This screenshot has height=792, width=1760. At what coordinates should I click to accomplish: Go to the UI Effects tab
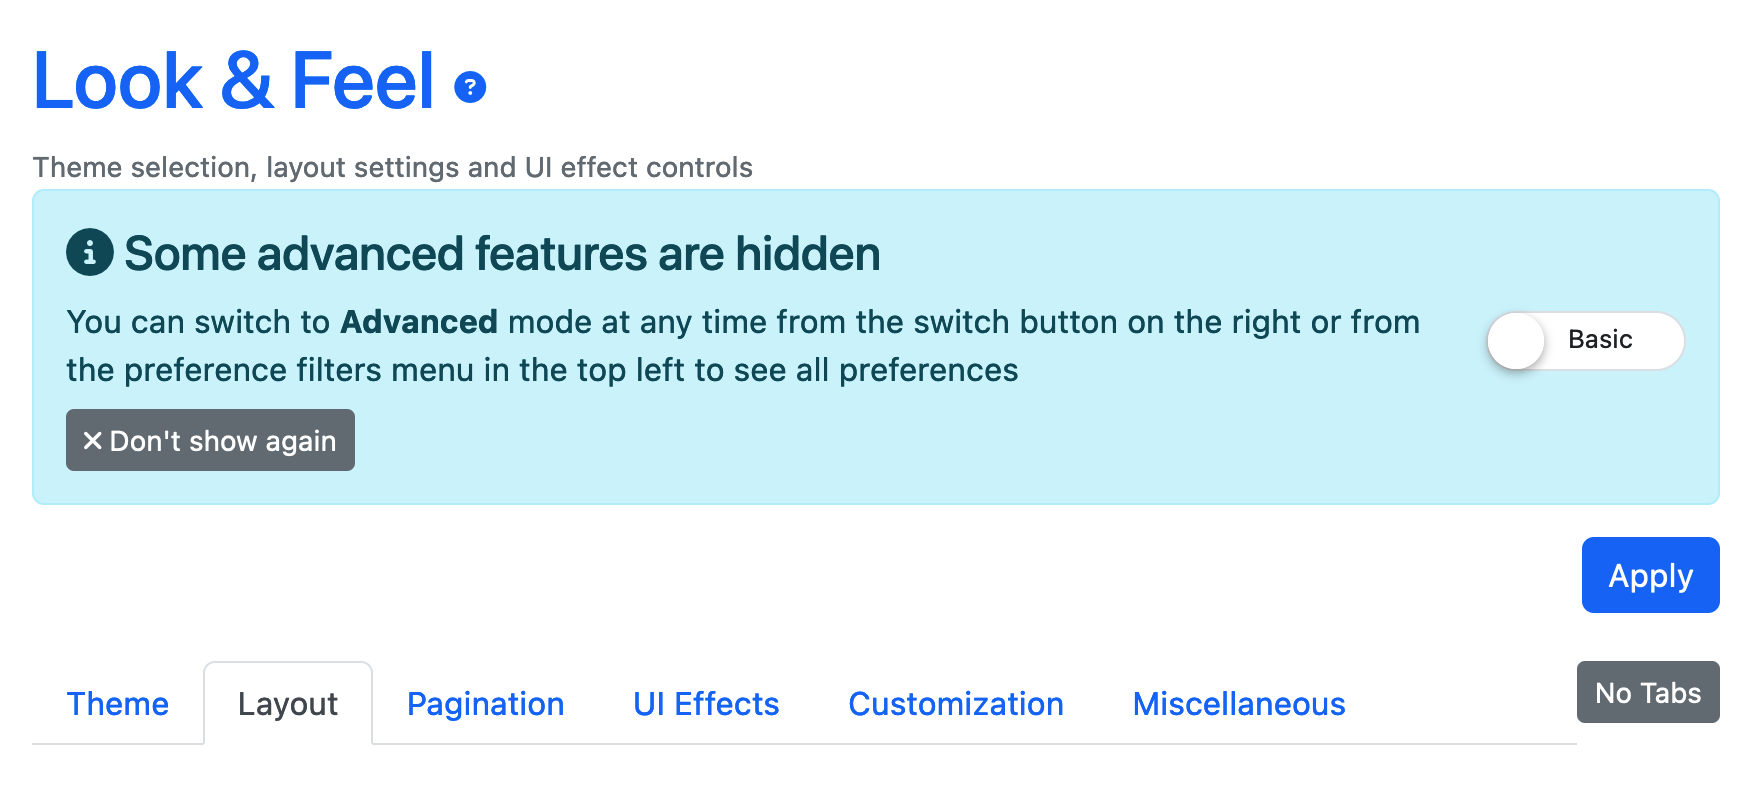(706, 704)
